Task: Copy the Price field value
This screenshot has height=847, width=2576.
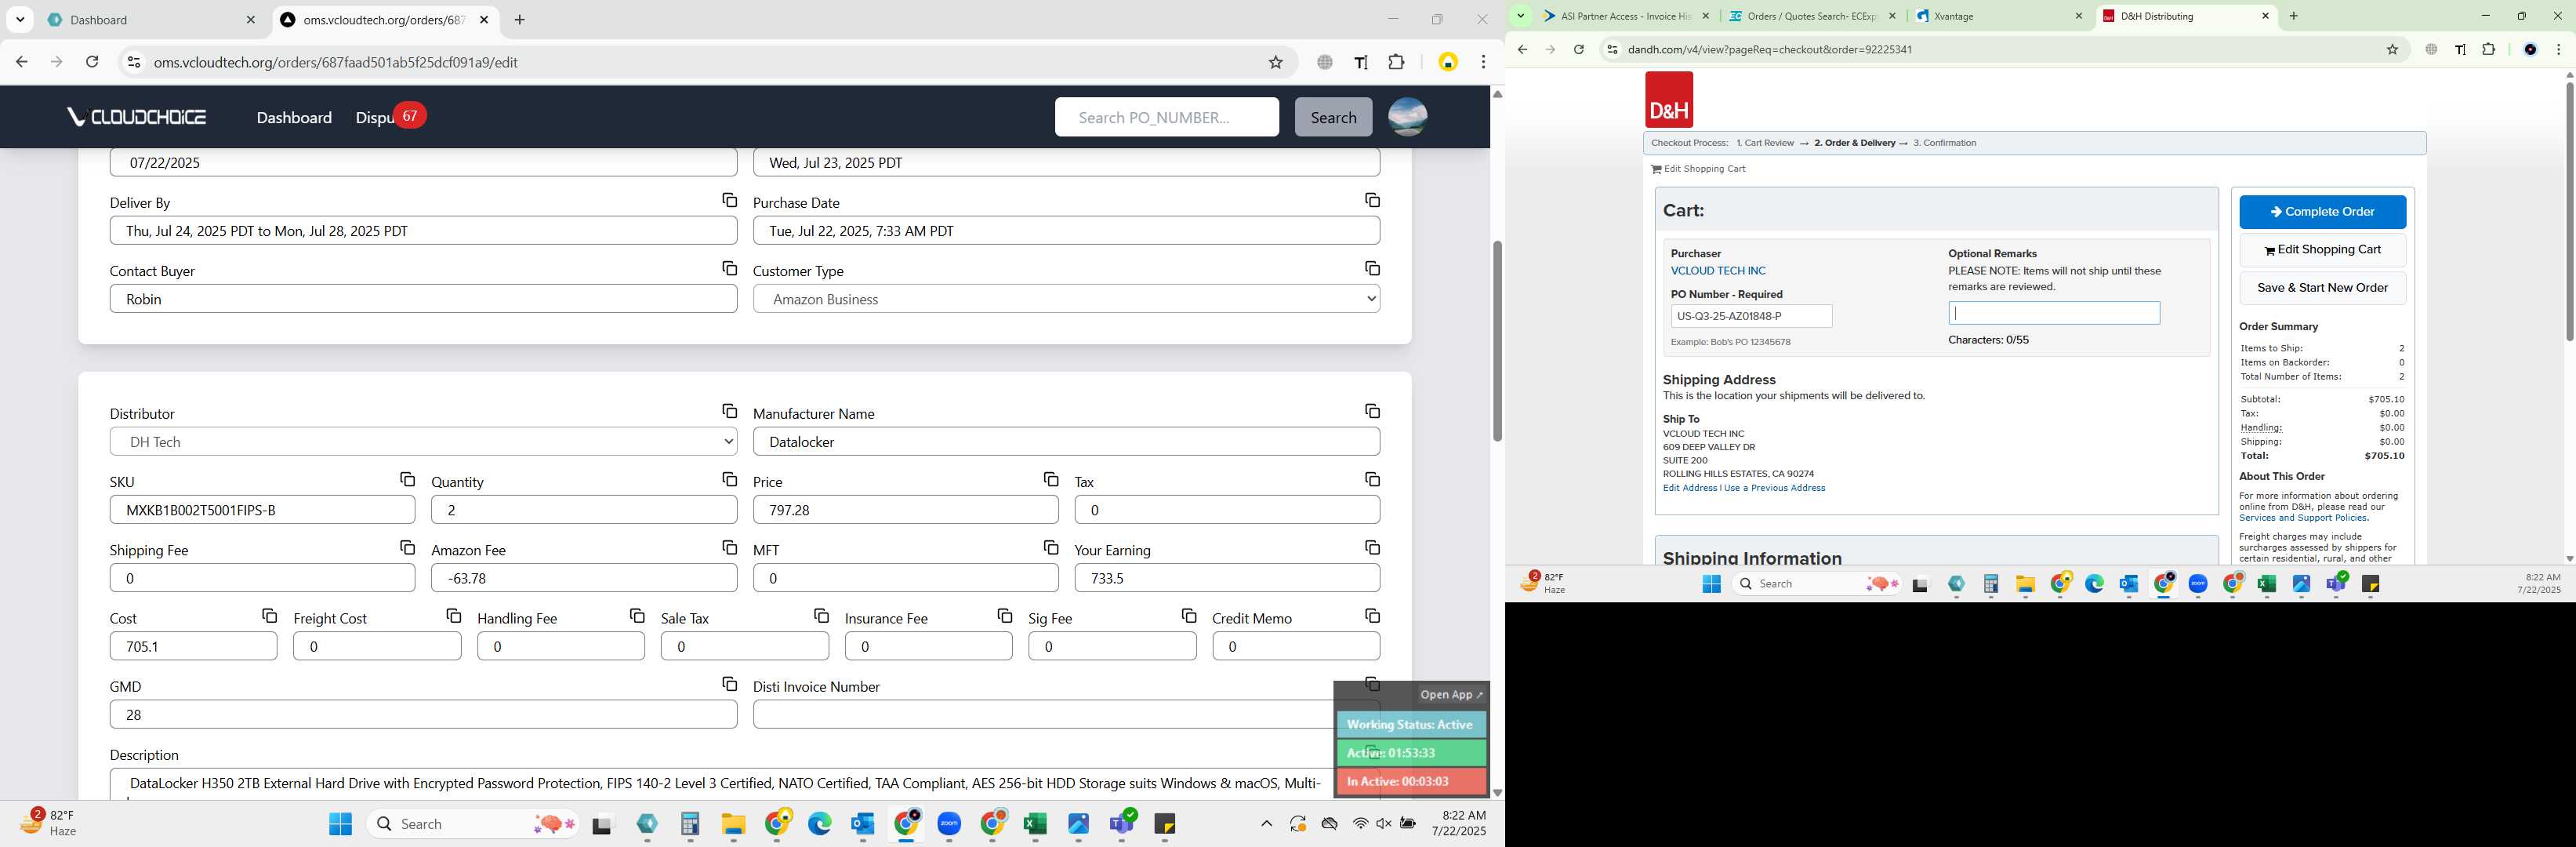Action: click(x=1050, y=480)
